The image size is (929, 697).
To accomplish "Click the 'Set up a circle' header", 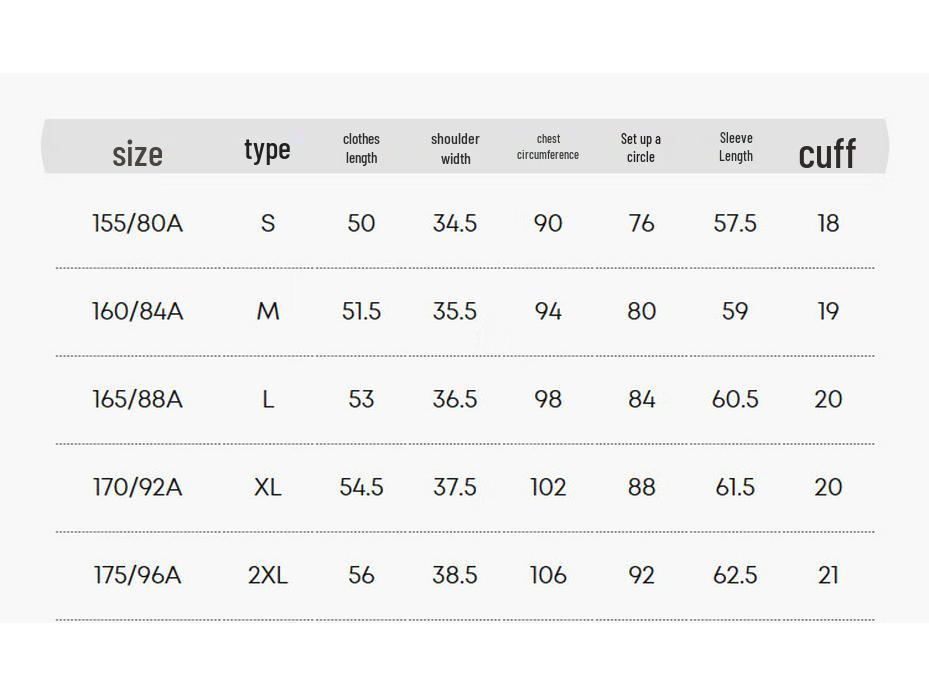I will (641, 148).
